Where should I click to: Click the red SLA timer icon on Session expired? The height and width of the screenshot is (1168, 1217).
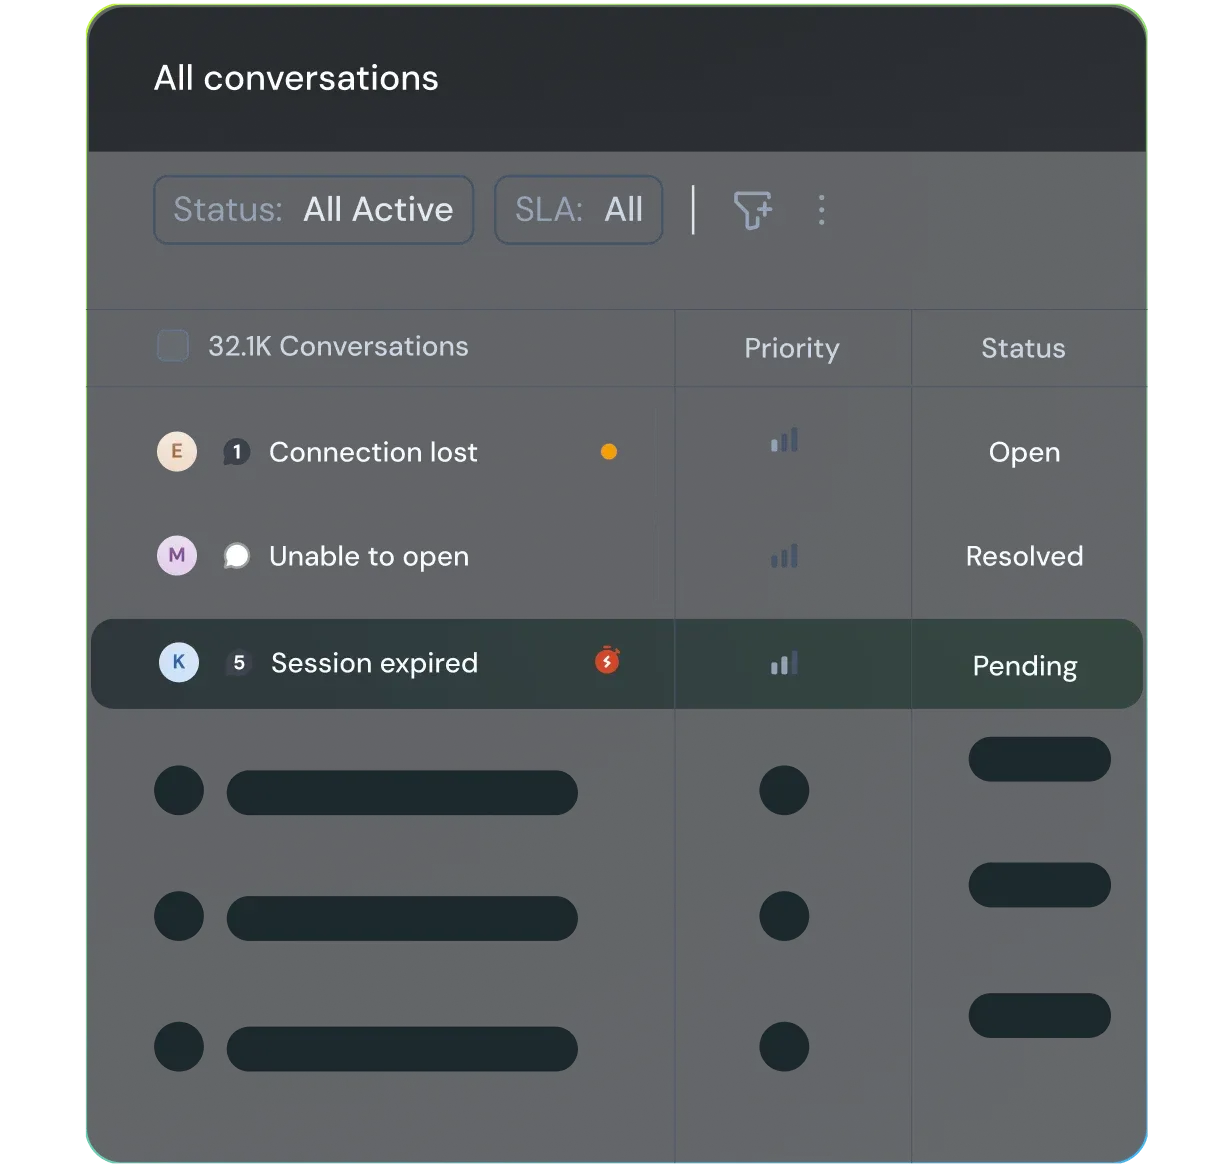tap(607, 660)
